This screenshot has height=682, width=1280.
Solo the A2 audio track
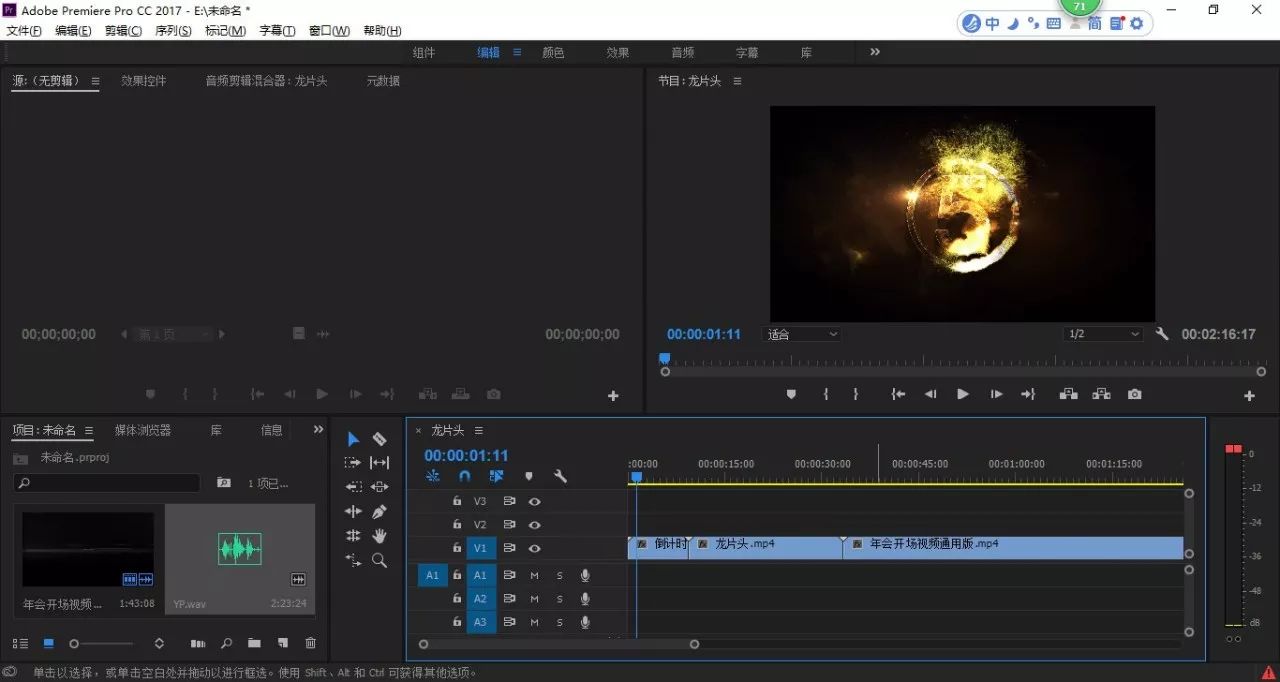pos(560,598)
